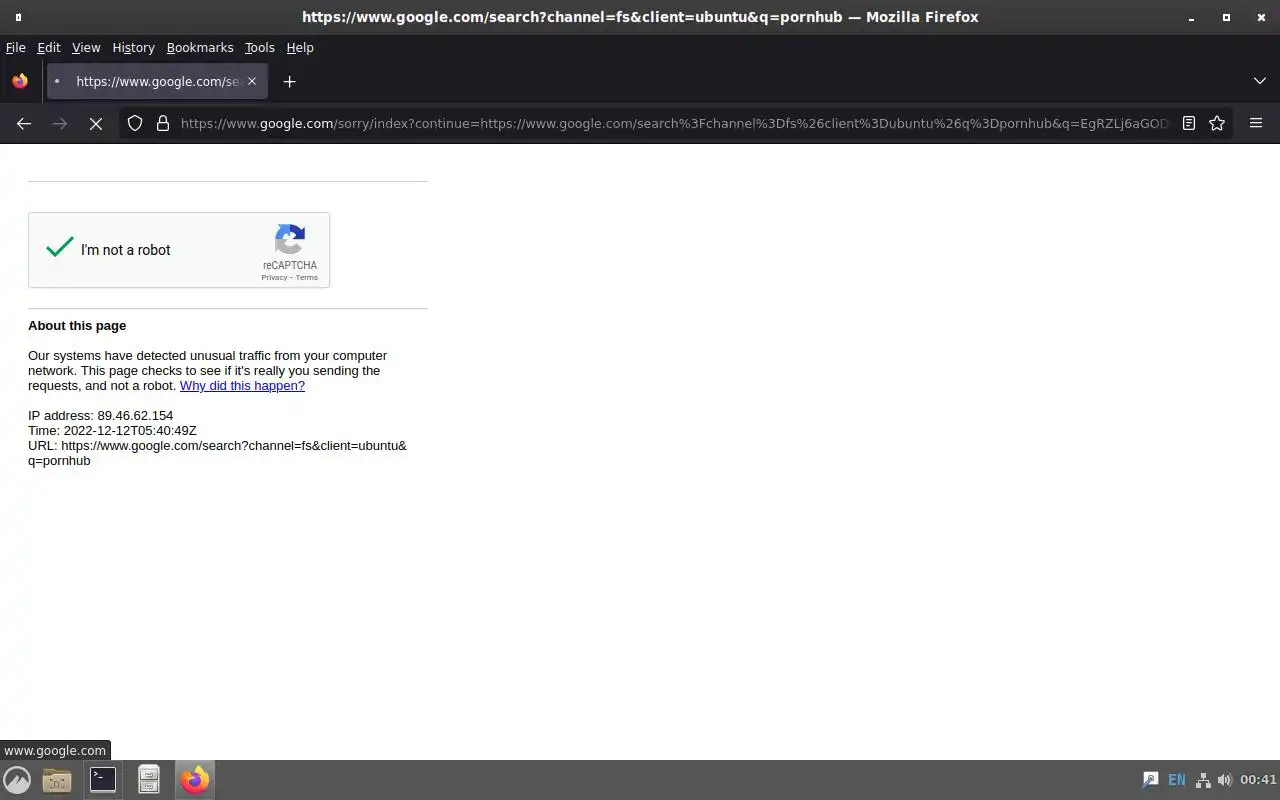Open the Tools menu
The width and height of the screenshot is (1280, 800).
[260, 48]
